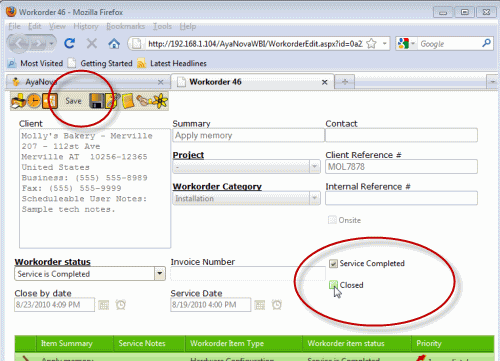Click the browser Back arrow button
500x361 pixels.
pos(18,44)
